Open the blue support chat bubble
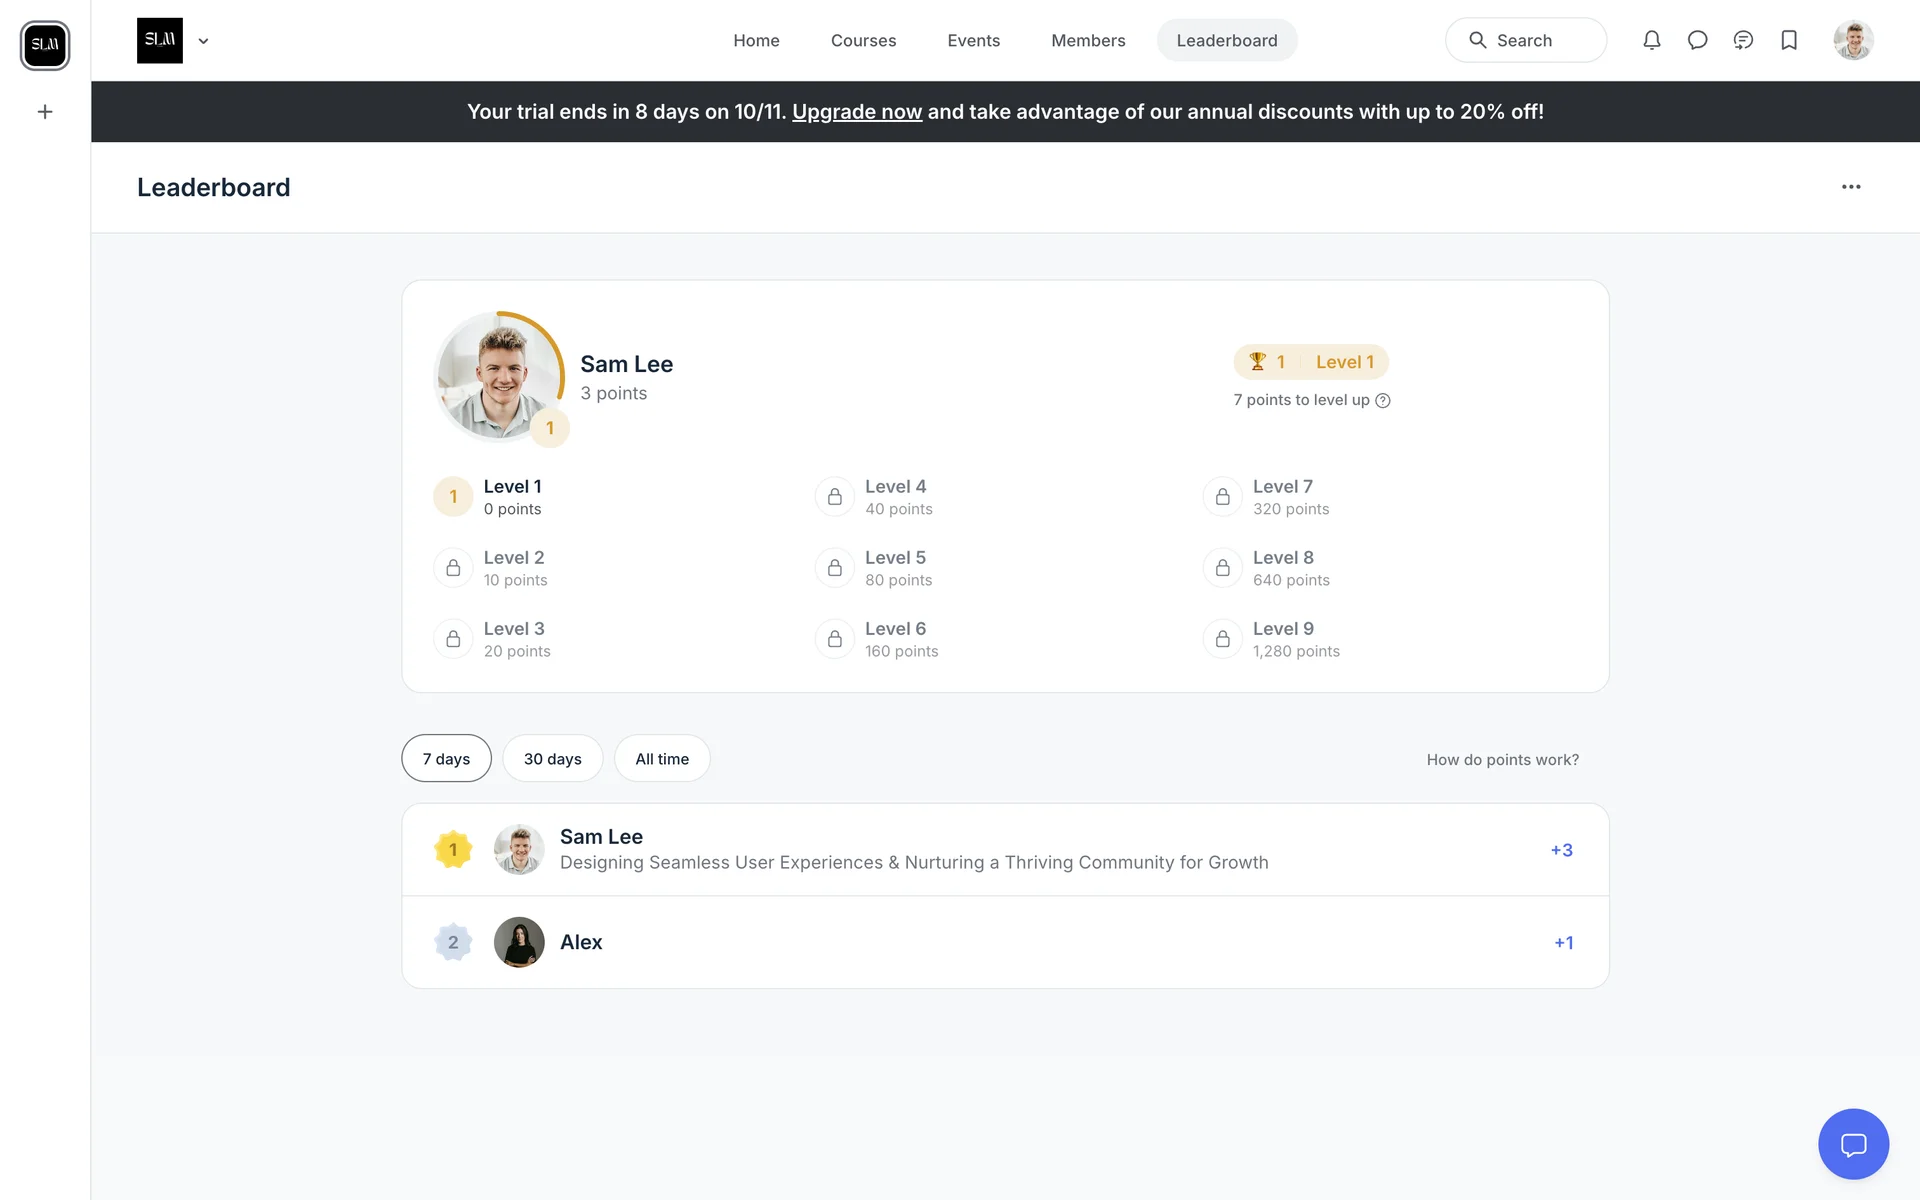This screenshot has width=1920, height=1200. click(x=1853, y=1144)
